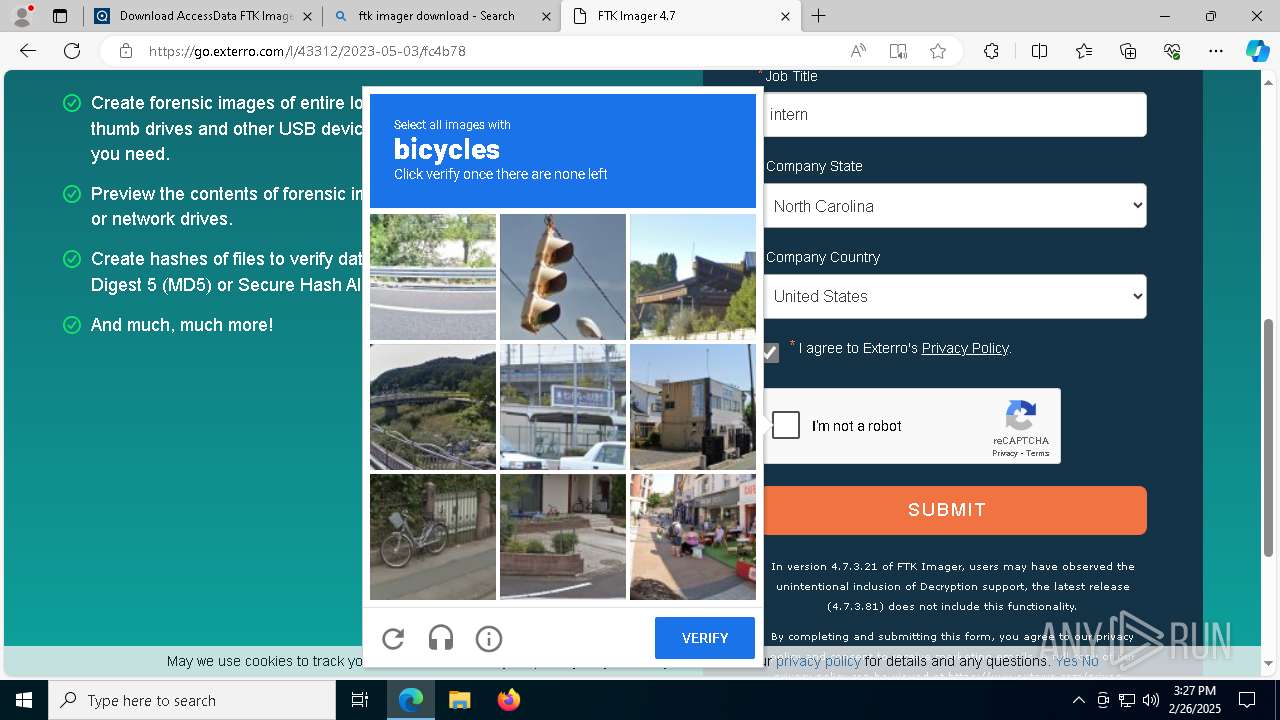Go back to the previous page
The height and width of the screenshot is (720, 1280).
coord(28,51)
